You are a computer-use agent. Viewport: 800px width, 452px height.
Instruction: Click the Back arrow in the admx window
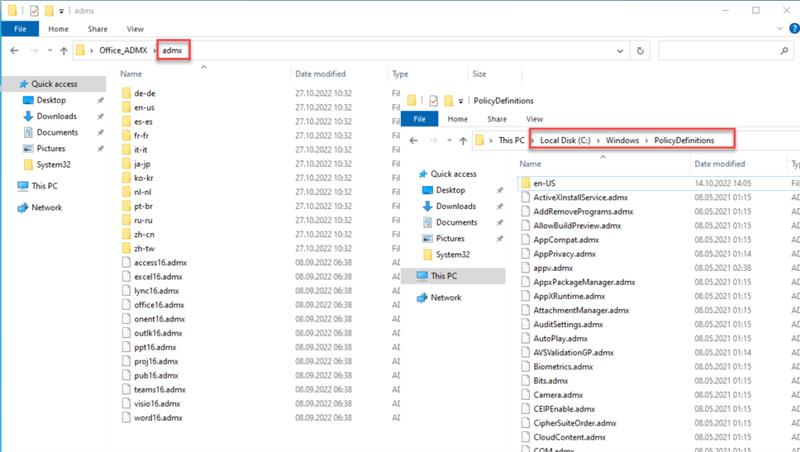[14, 51]
